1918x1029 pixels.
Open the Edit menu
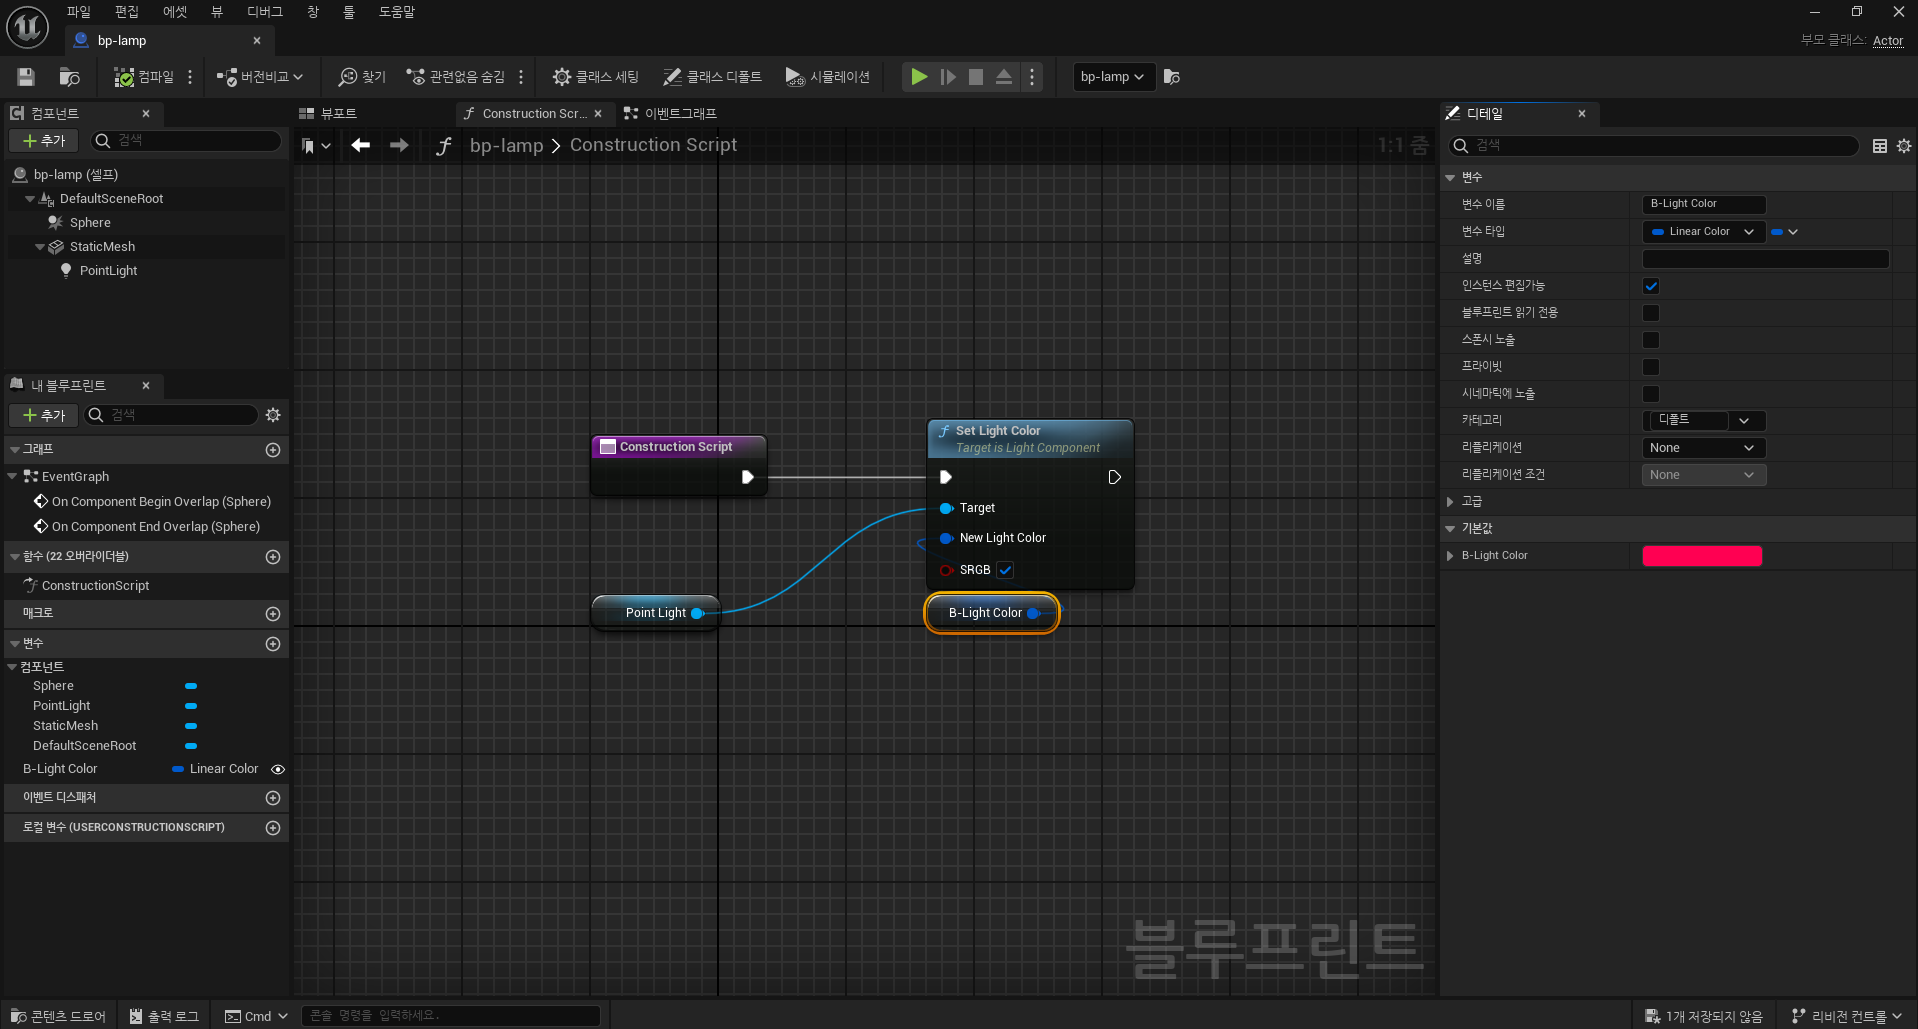127,12
